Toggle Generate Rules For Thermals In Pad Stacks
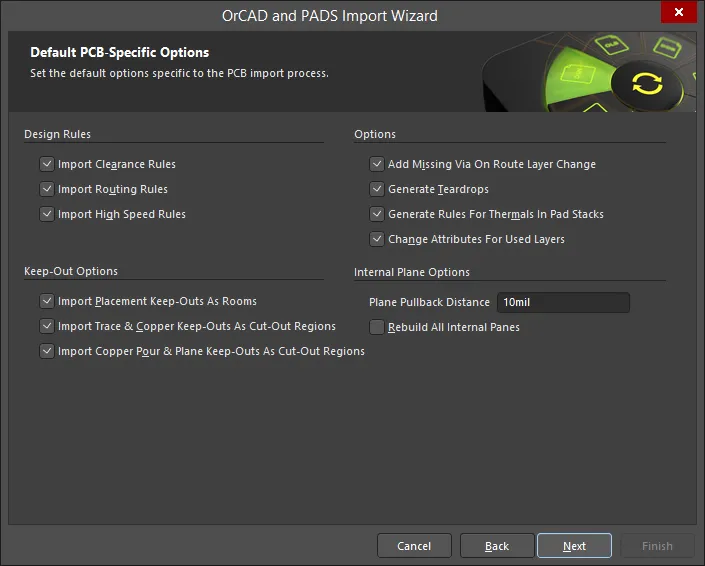This screenshot has height=566, width=705. tap(377, 214)
